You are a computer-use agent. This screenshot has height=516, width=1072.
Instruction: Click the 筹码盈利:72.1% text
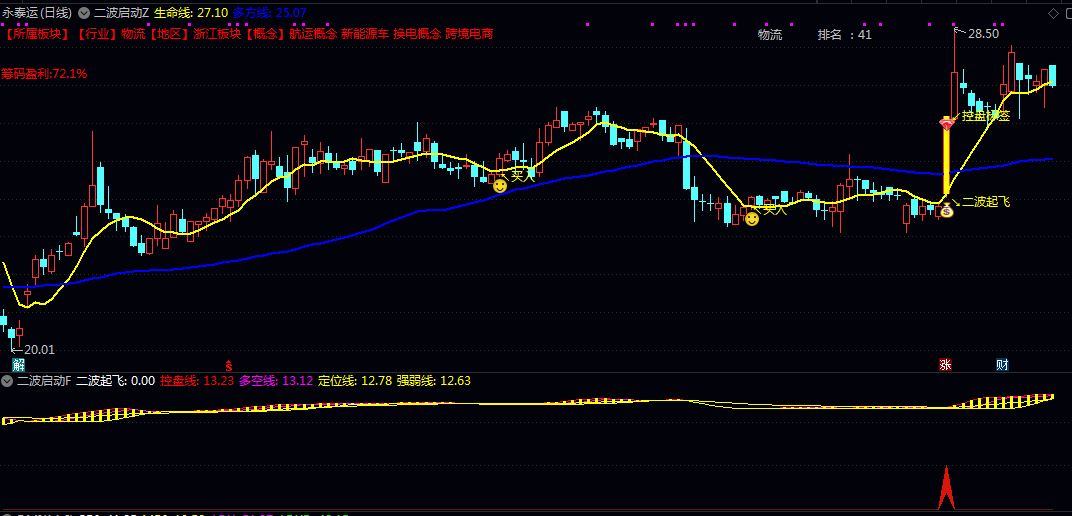point(44,73)
